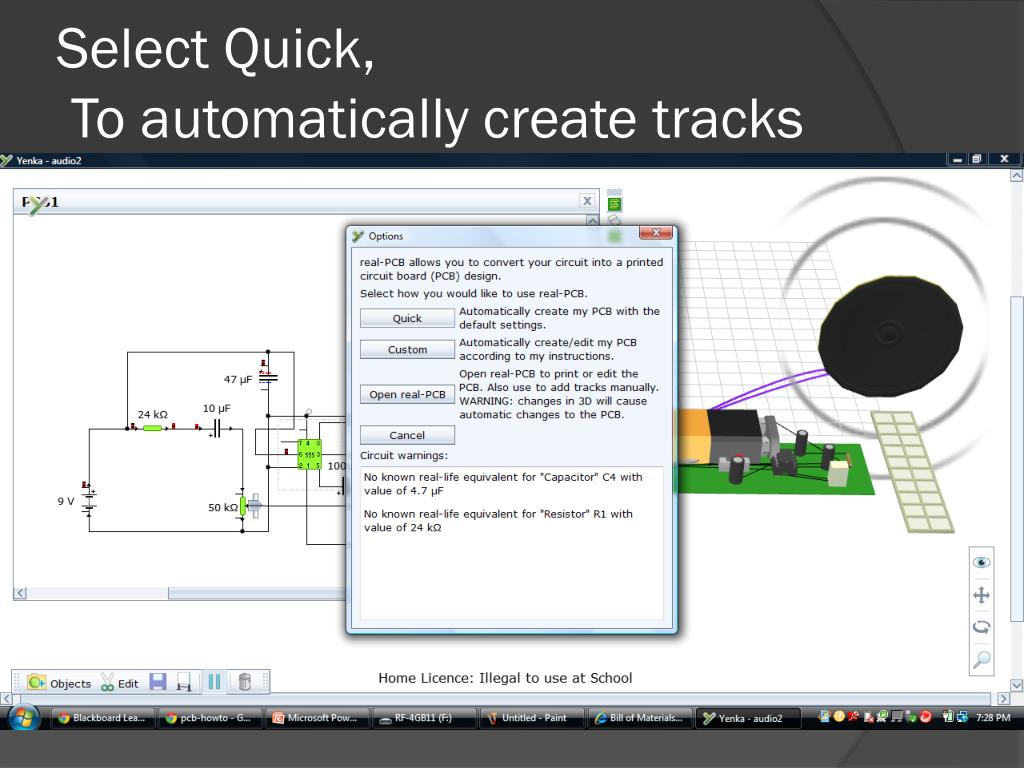Image resolution: width=1024 pixels, height=768 pixels.
Task: Click the green panel icon beside PCB1
Action: point(615,204)
